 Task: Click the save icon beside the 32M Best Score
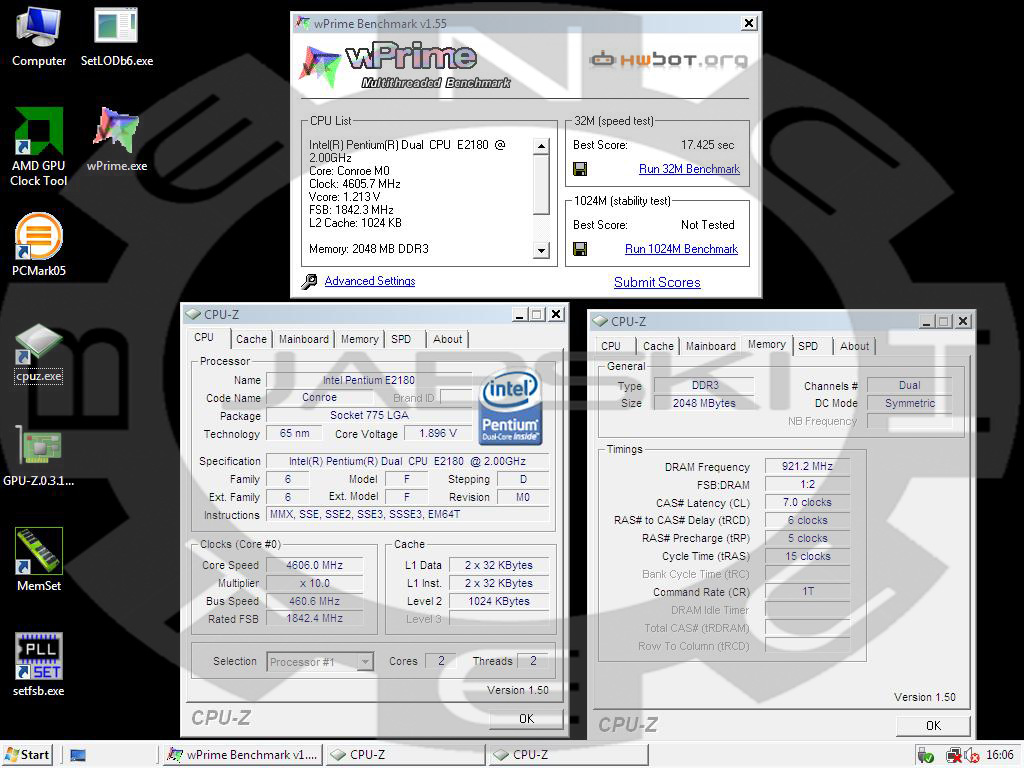[579, 169]
